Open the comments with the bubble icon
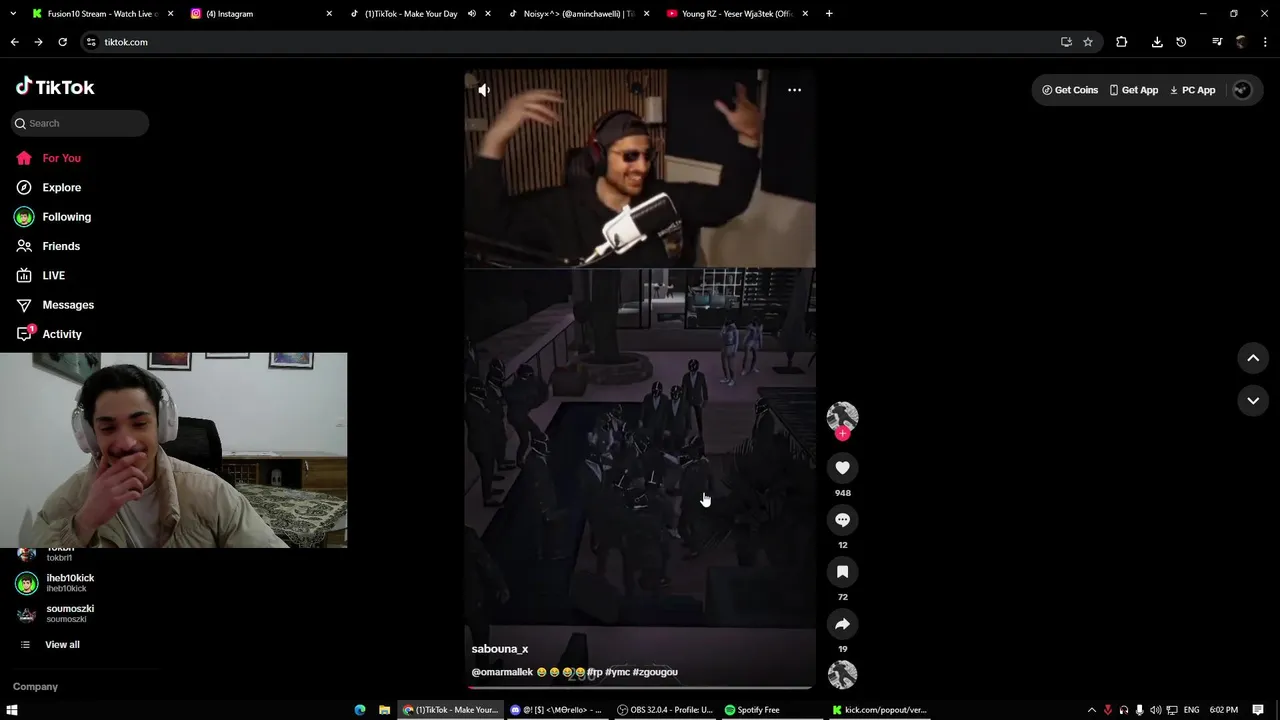This screenshot has width=1280, height=720. tap(842, 520)
